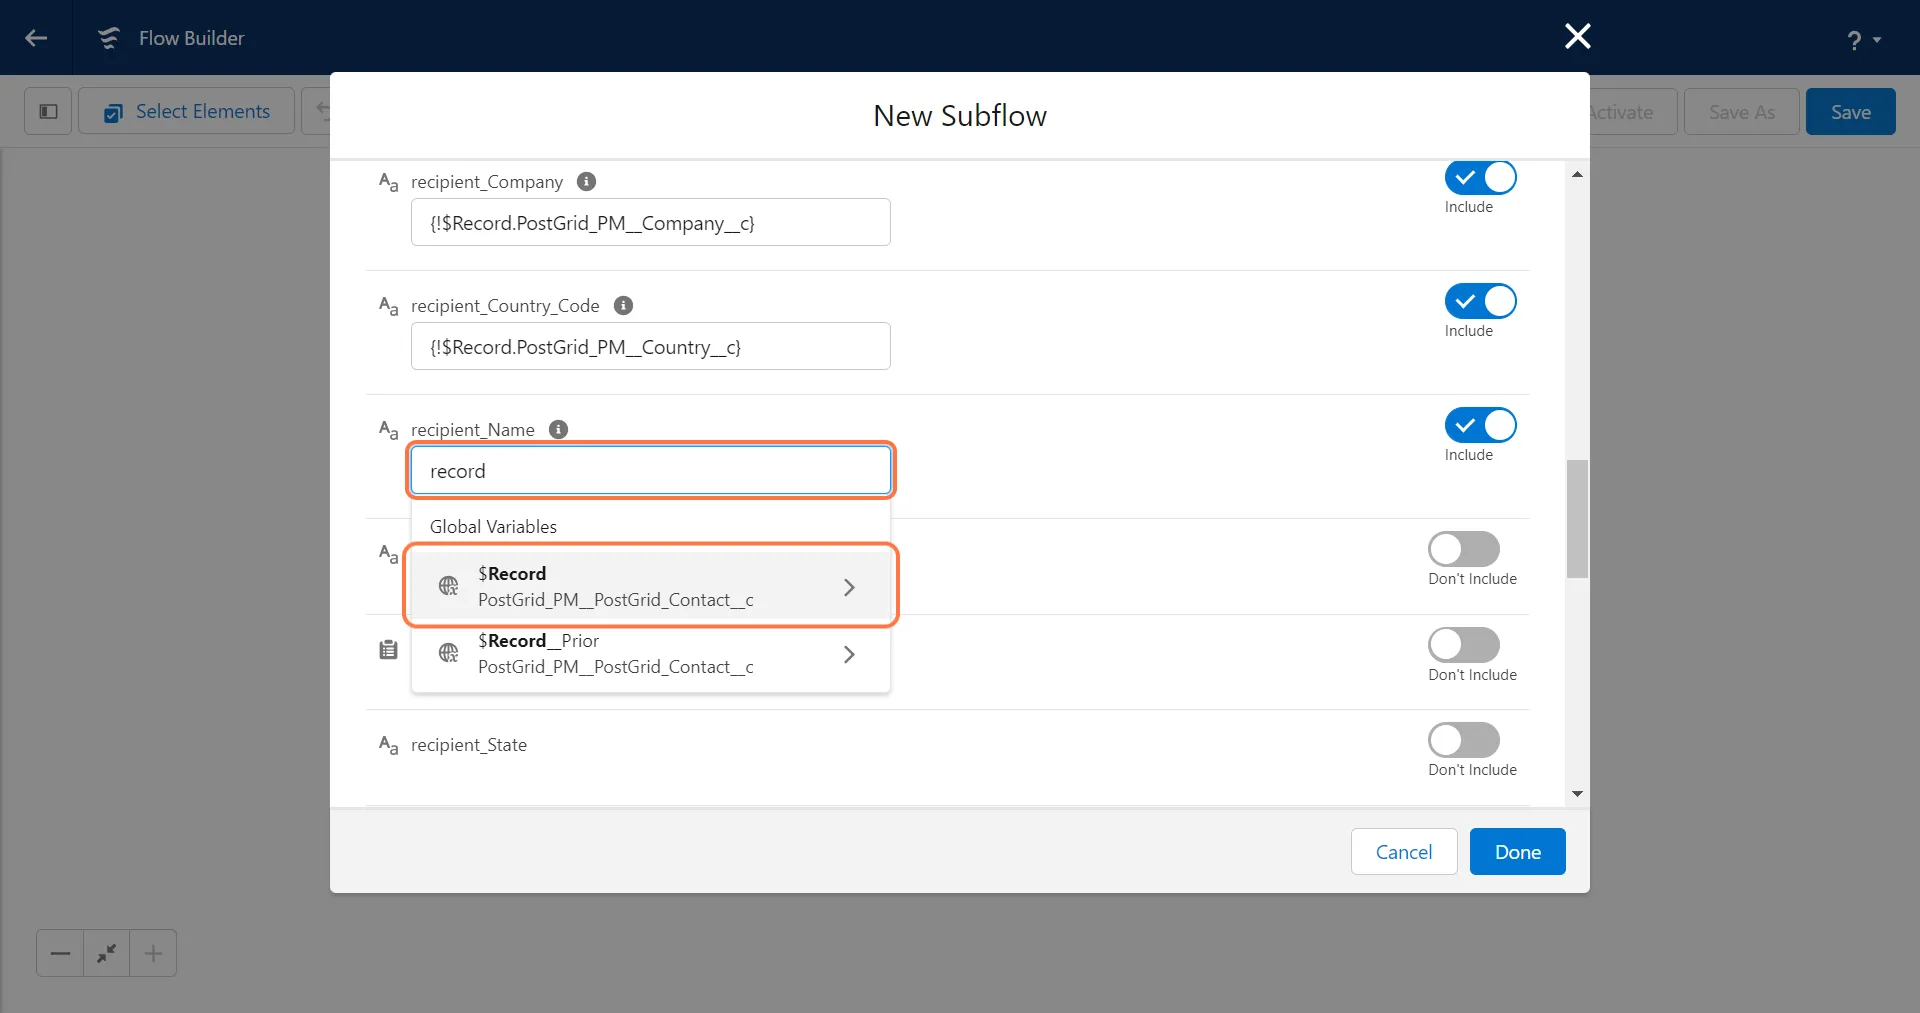1920x1013 pixels.
Task: Click fit-to-view canvas icon
Action: [x=106, y=953]
